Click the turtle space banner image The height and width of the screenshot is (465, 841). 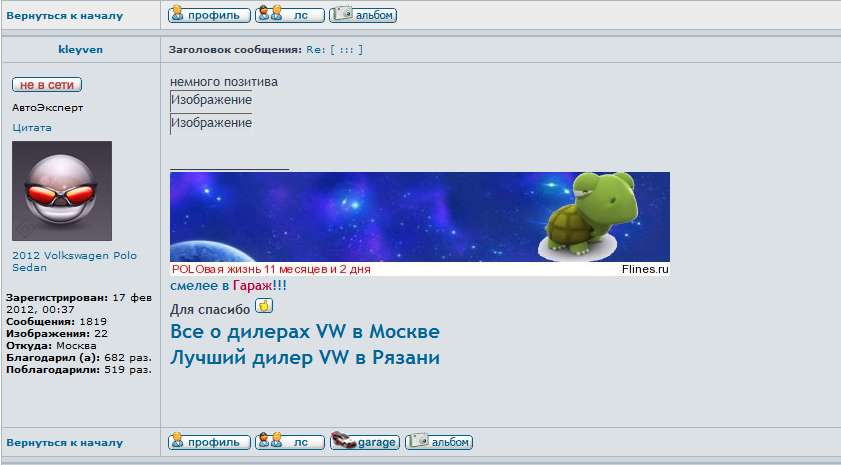[x=419, y=217]
